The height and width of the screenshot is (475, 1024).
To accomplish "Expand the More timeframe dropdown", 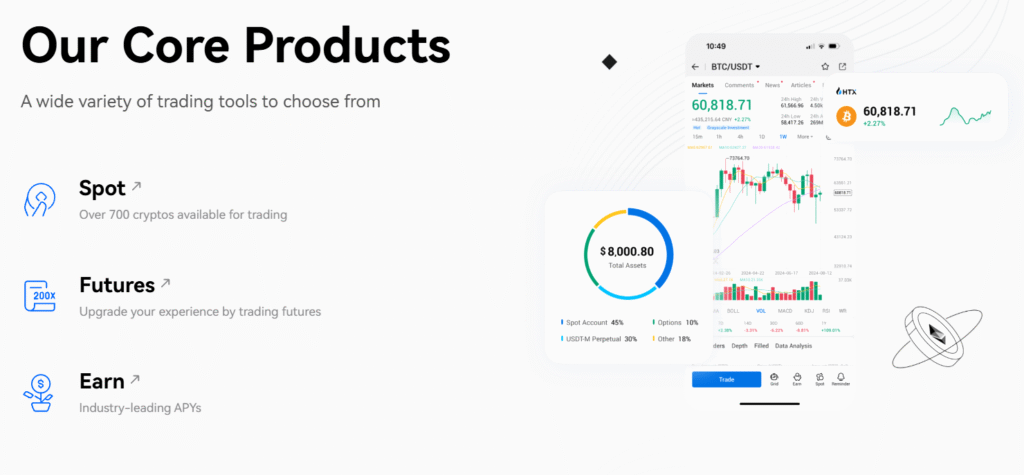I will (805, 137).
